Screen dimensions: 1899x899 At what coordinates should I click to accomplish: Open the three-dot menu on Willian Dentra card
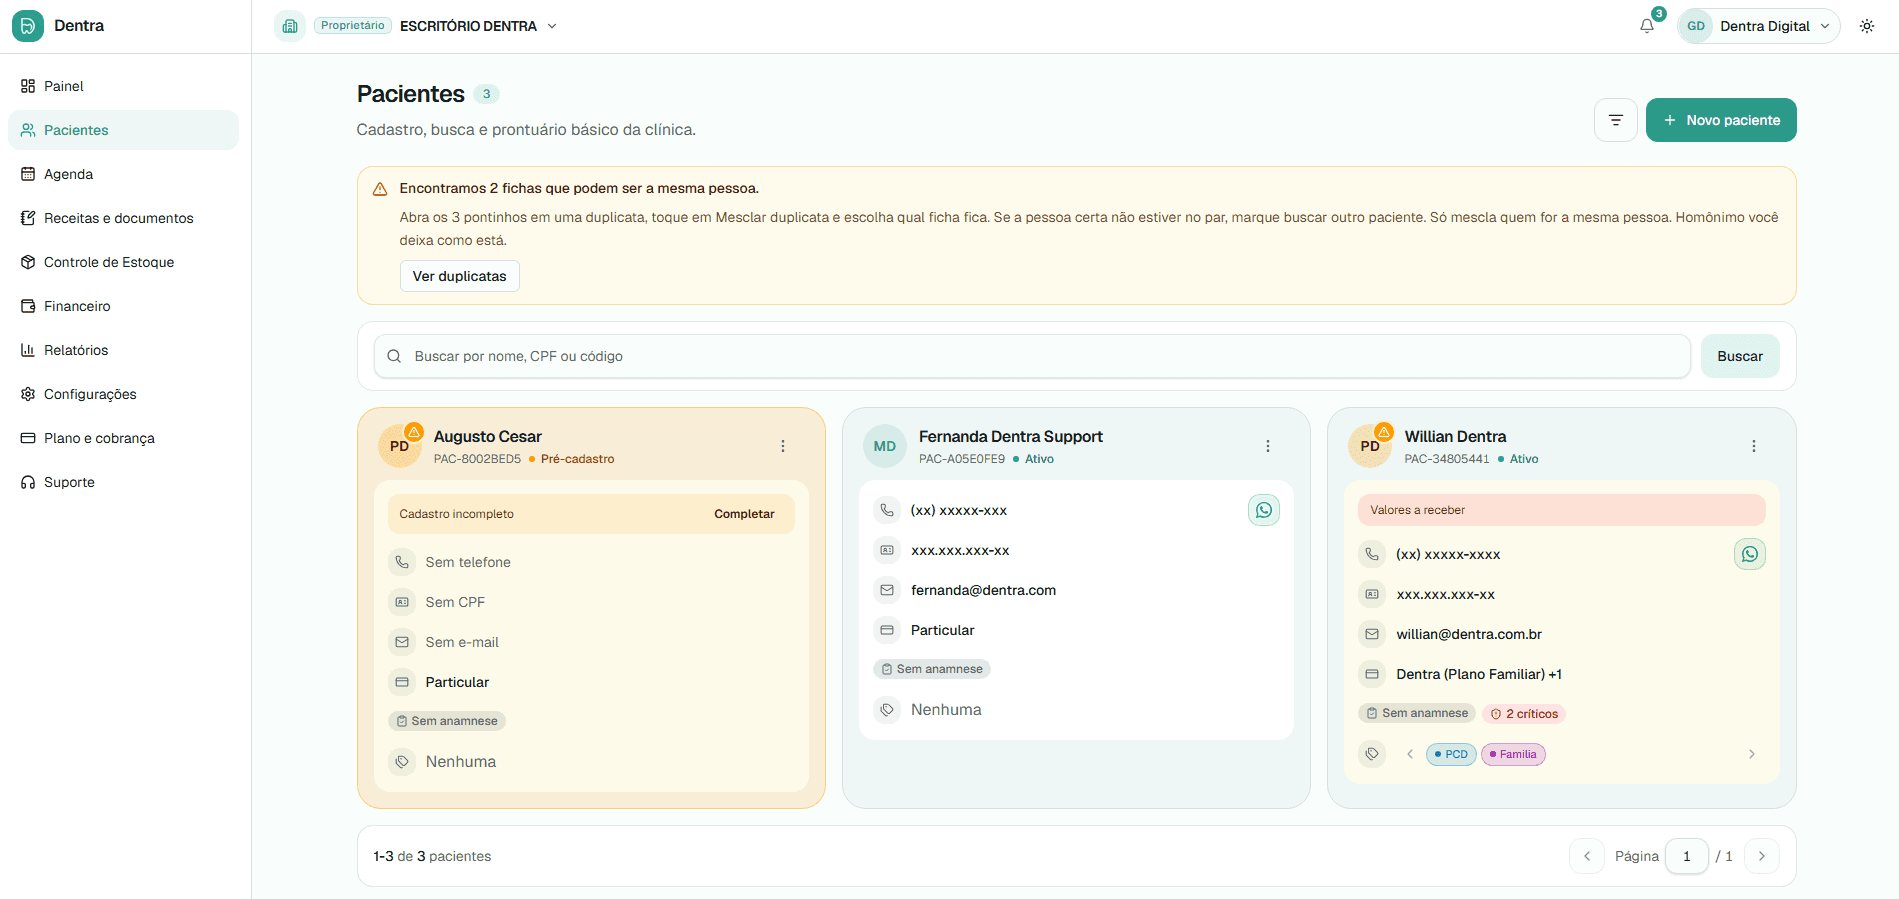coord(1753,446)
